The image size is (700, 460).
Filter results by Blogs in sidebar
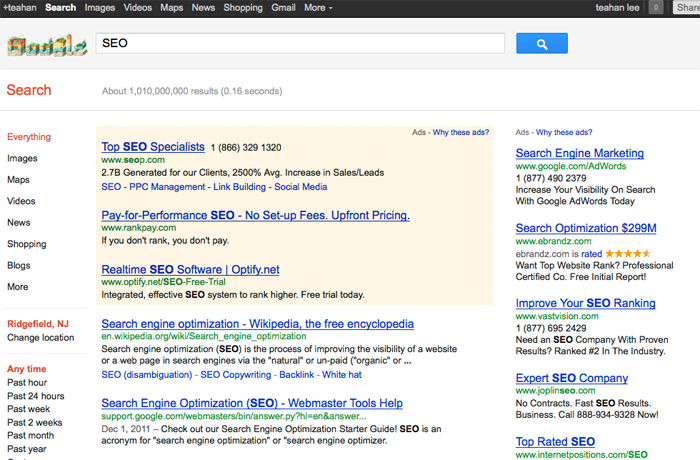[19, 265]
